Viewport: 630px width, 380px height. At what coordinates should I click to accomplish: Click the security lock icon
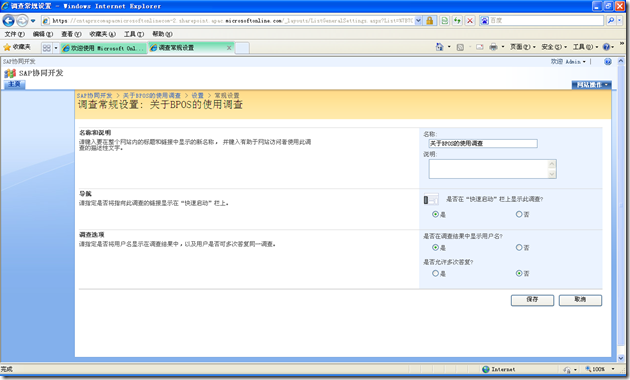[430, 20]
